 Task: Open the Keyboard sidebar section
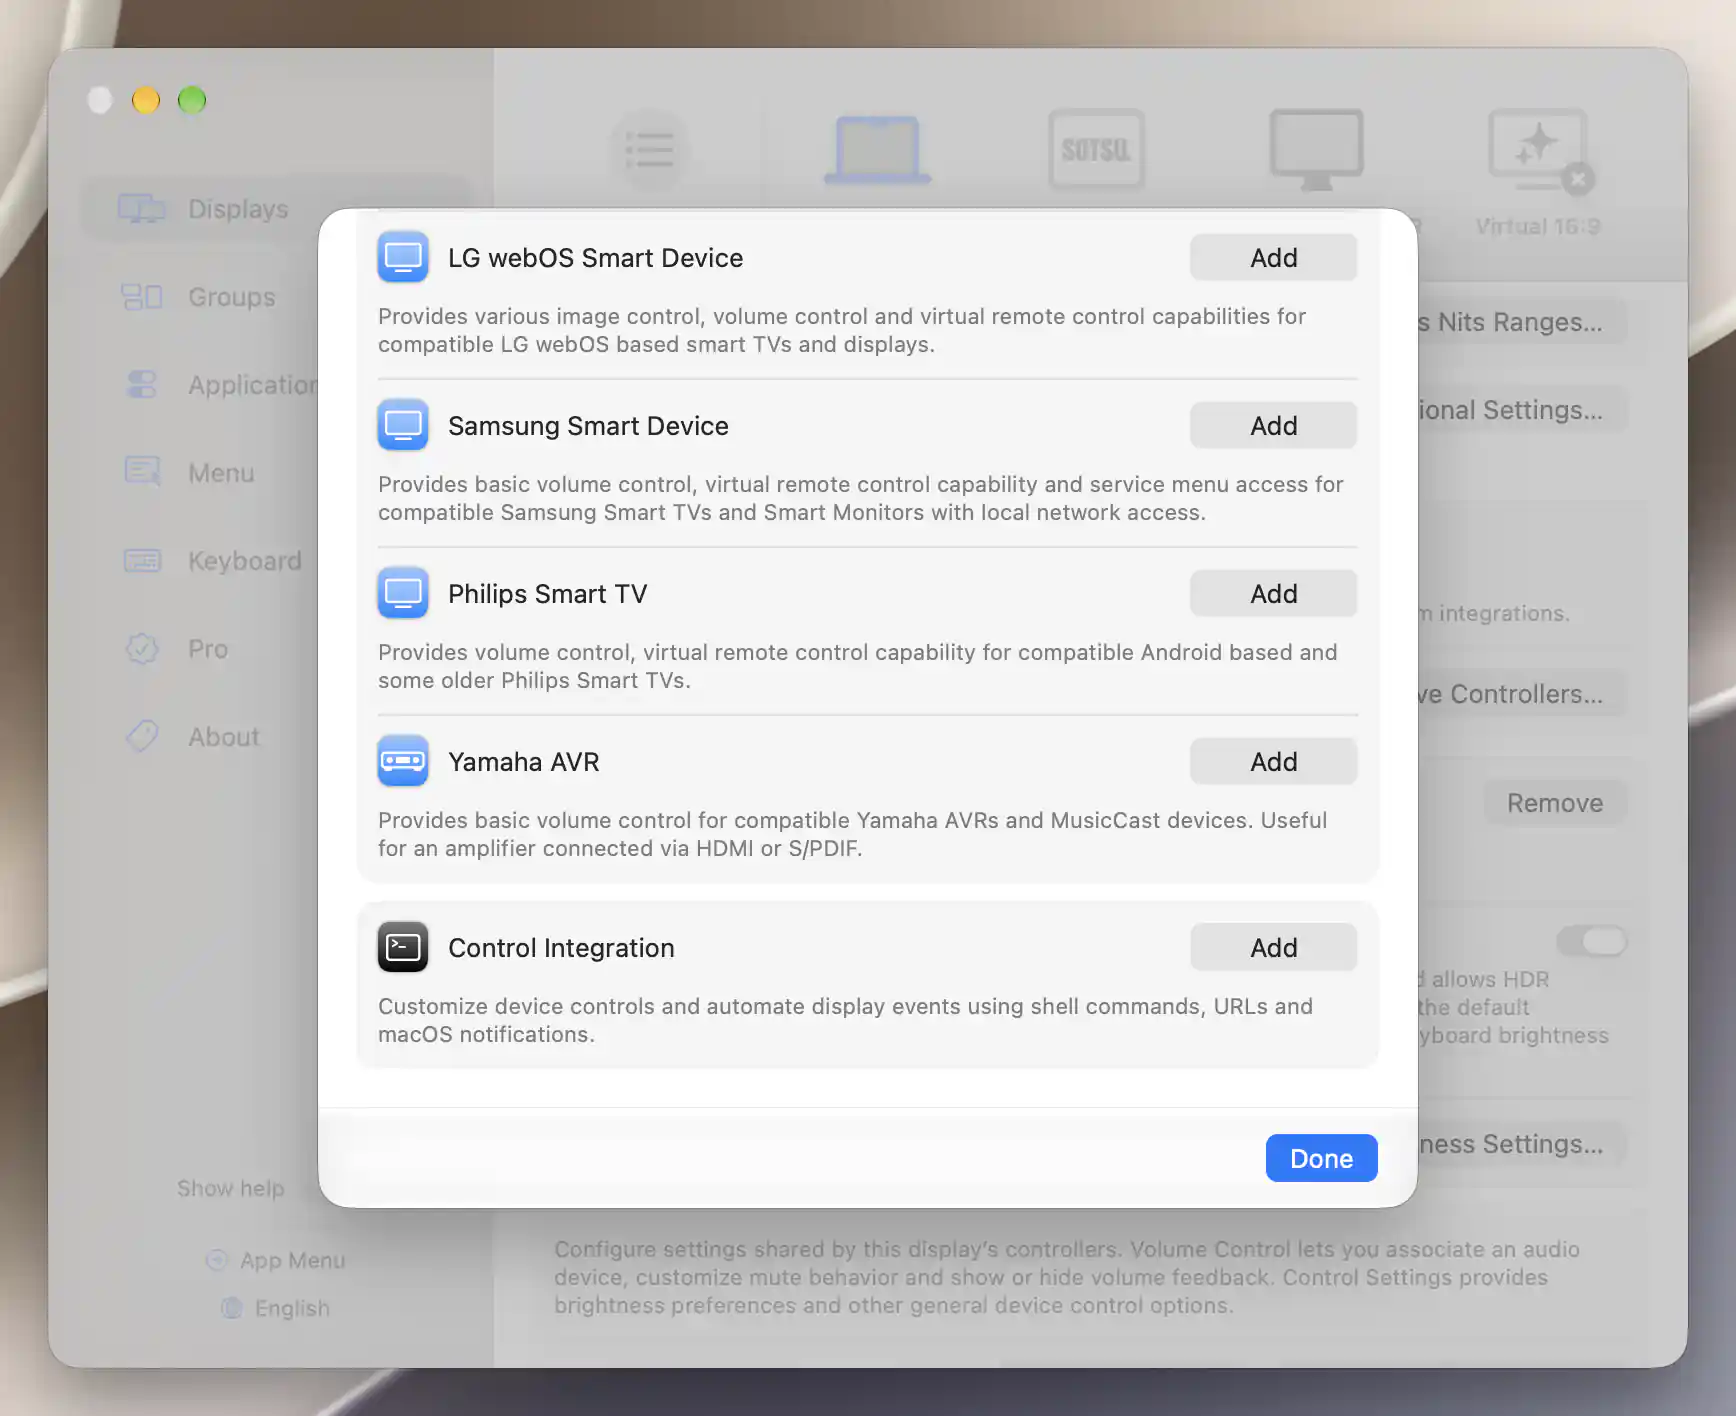click(x=244, y=561)
